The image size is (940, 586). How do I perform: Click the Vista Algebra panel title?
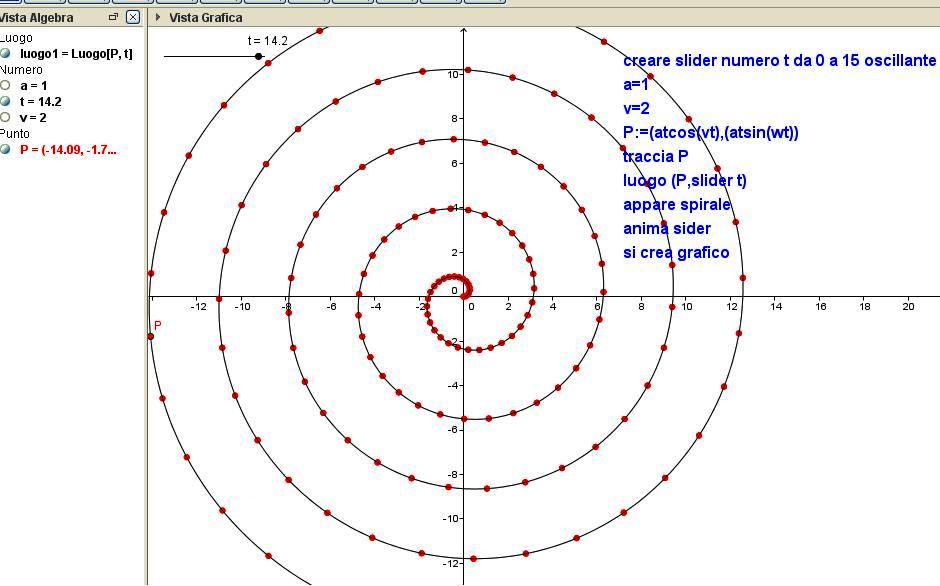(x=37, y=18)
